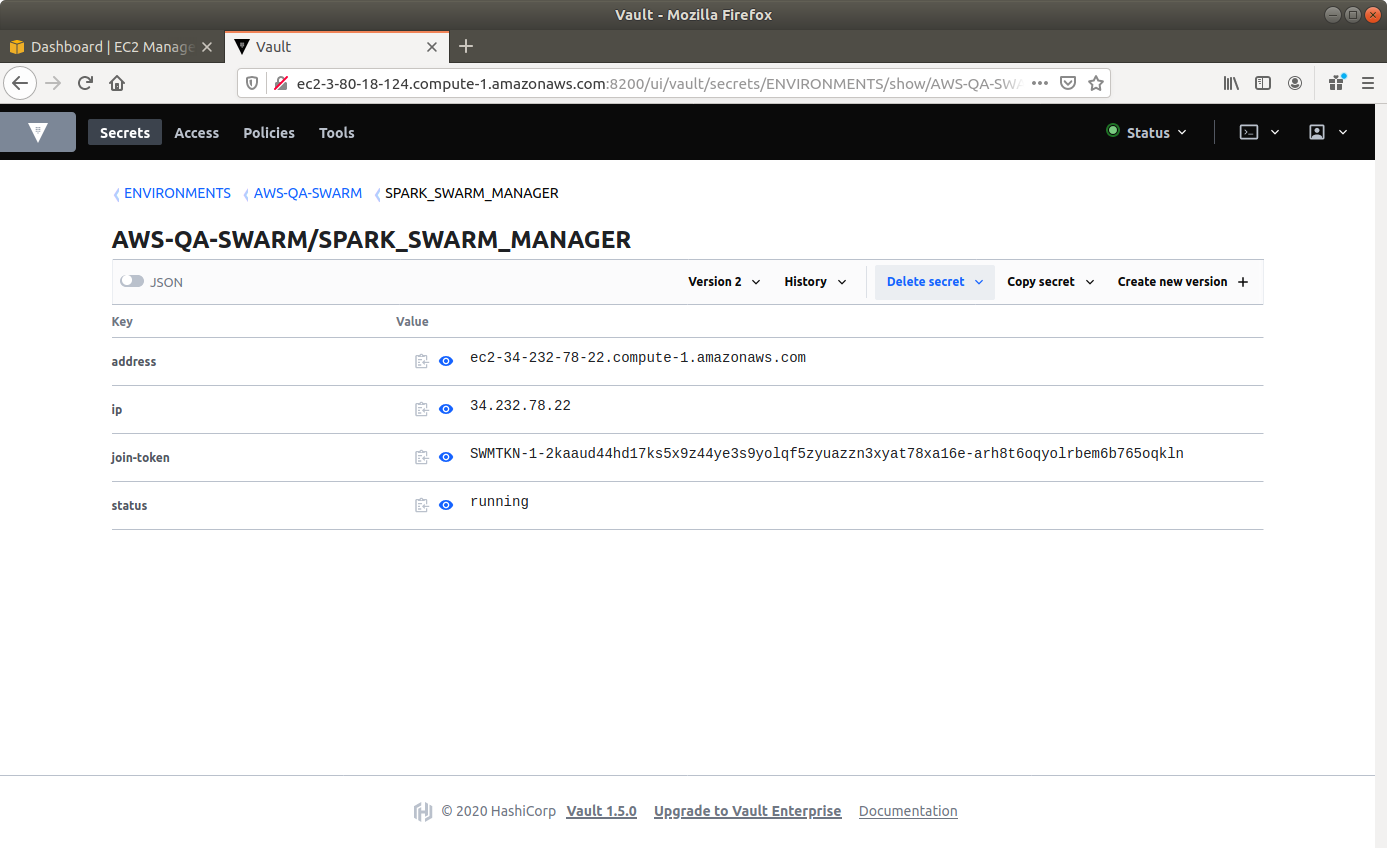Click the URL address bar

point(660,83)
